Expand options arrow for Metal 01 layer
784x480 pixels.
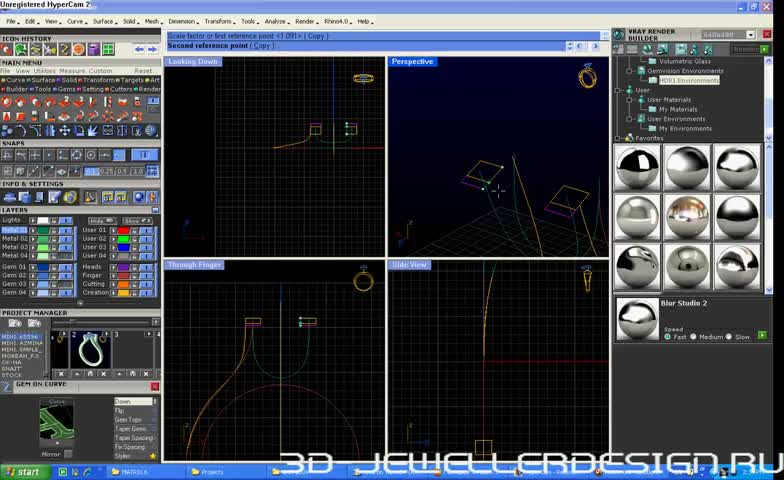click(x=33, y=230)
